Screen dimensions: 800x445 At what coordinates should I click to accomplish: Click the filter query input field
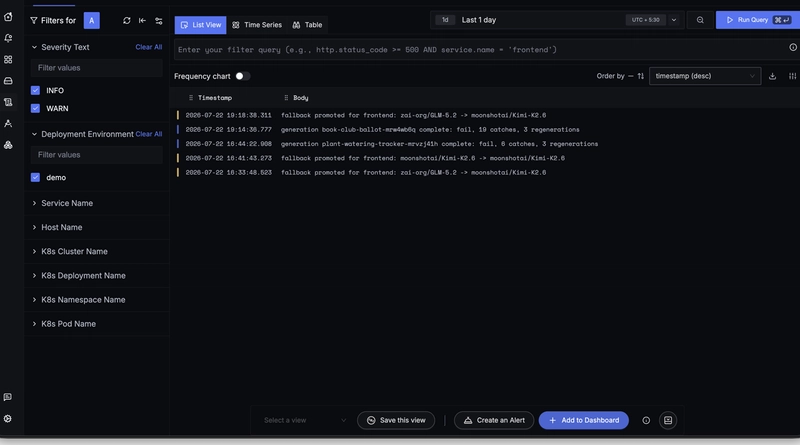[480, 50]
